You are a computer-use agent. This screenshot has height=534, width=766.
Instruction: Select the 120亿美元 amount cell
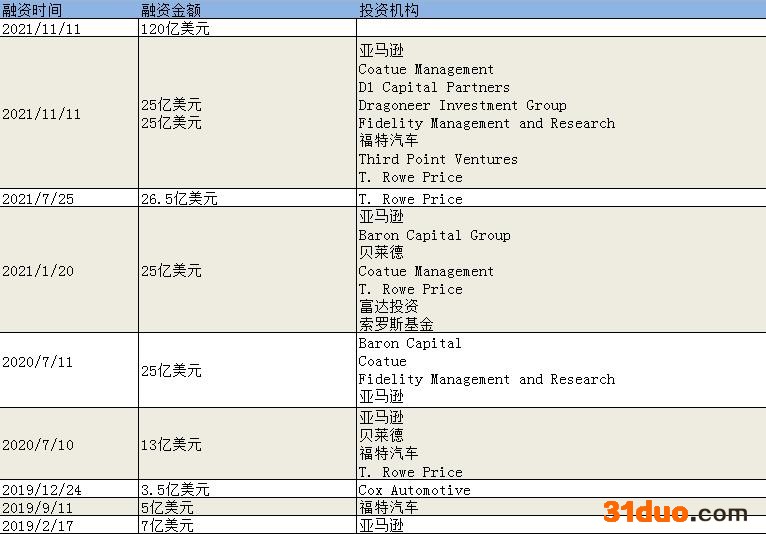pyautogui.click(x=175, y=29)
